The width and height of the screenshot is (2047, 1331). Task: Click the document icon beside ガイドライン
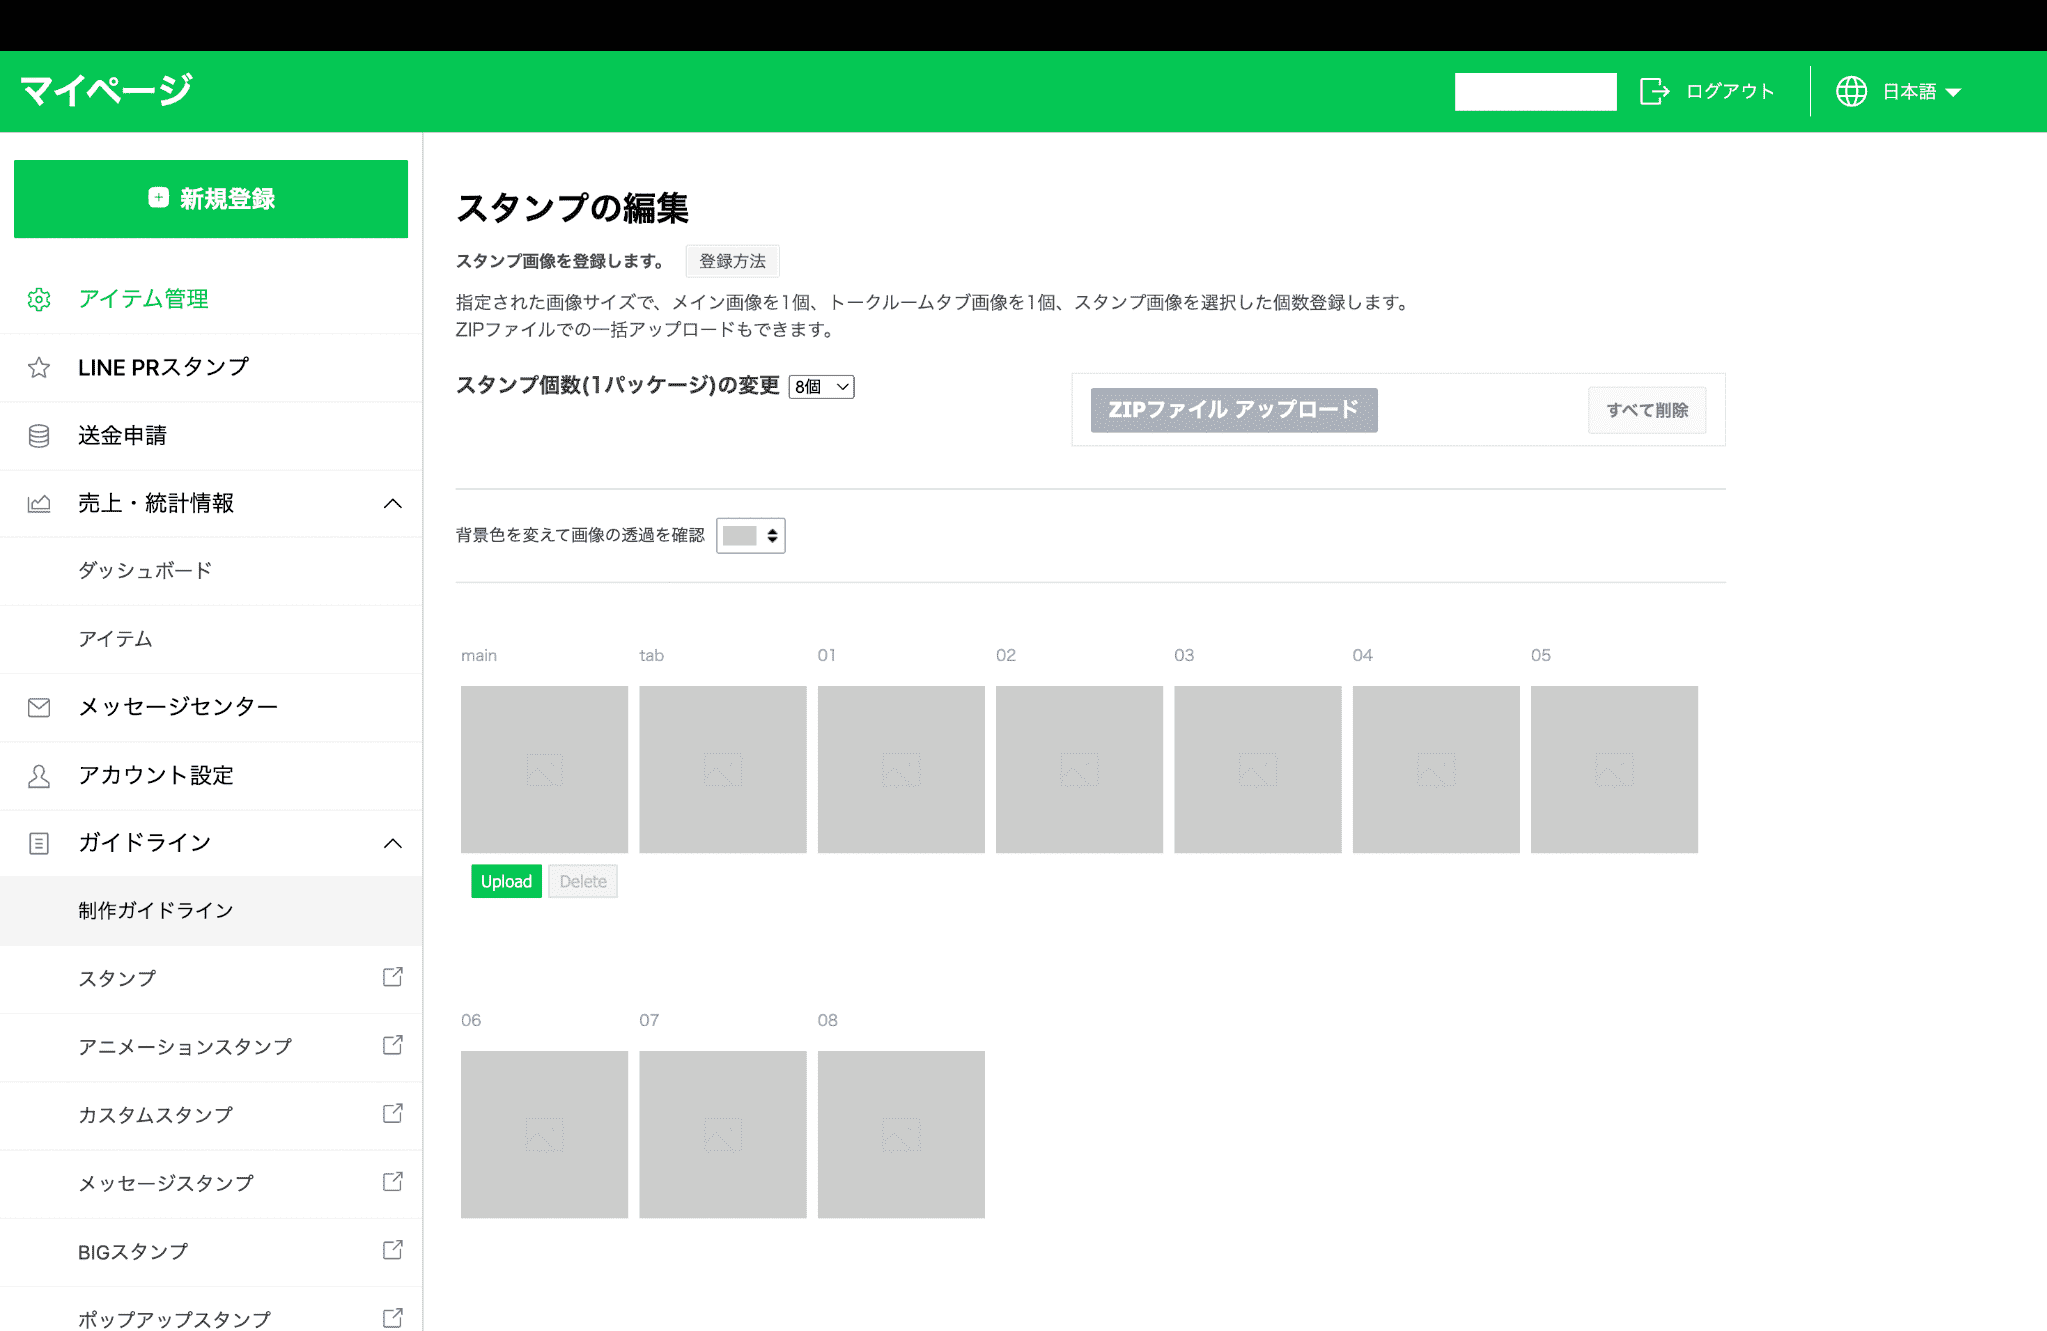coord(39,843)
